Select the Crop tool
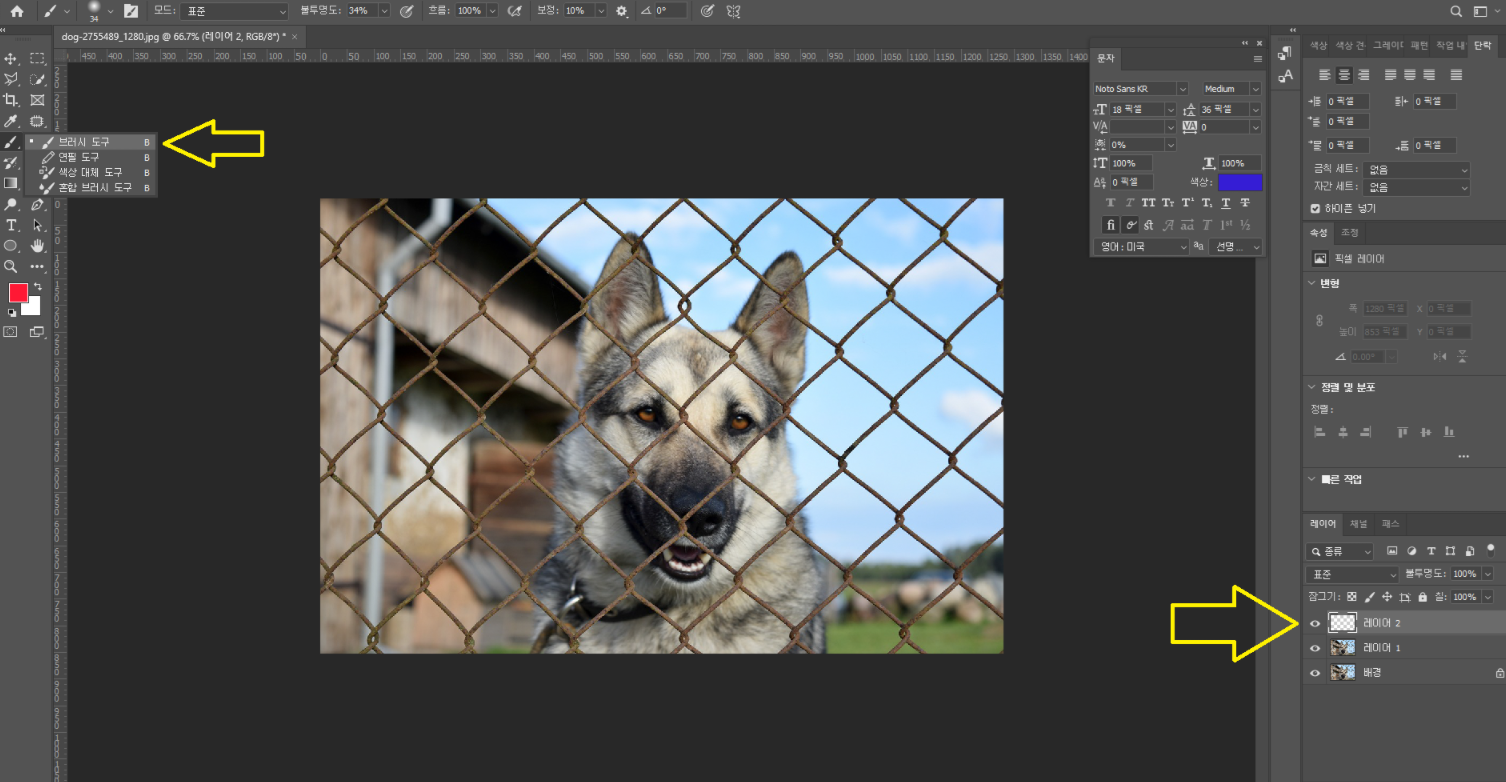Viewport: 1506px width, 782px height. tap(11, 100)
